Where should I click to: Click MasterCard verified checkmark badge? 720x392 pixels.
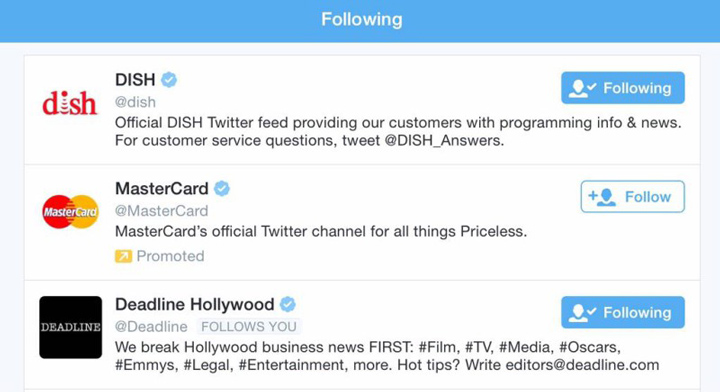coord(222,188)
